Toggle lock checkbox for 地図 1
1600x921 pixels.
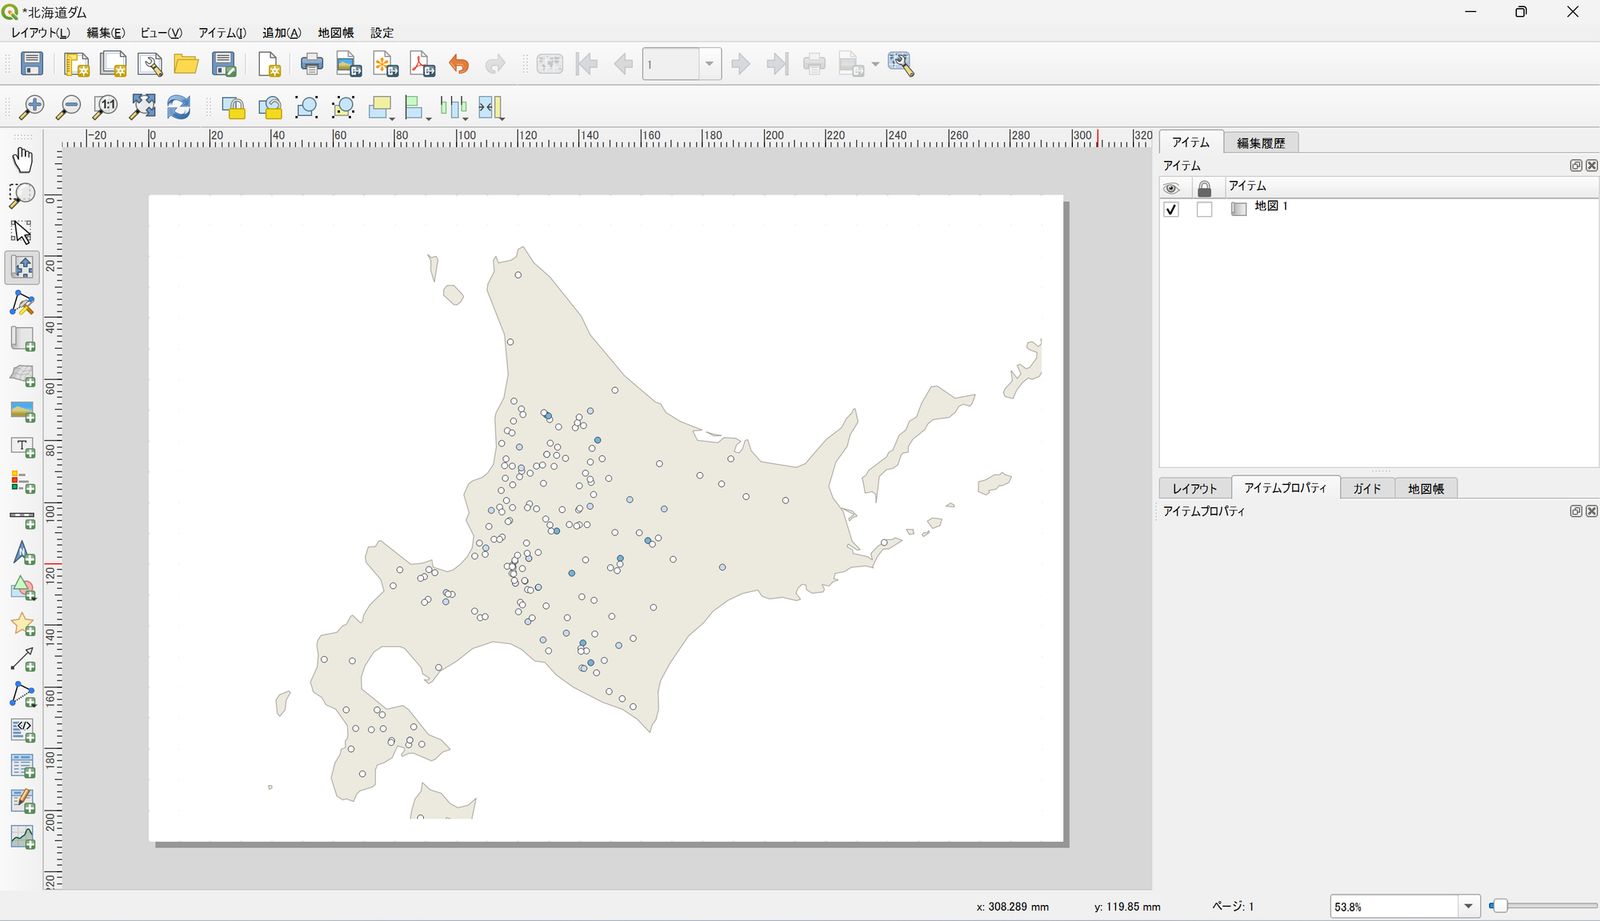pyautogui.click(x=1204, y=209)
